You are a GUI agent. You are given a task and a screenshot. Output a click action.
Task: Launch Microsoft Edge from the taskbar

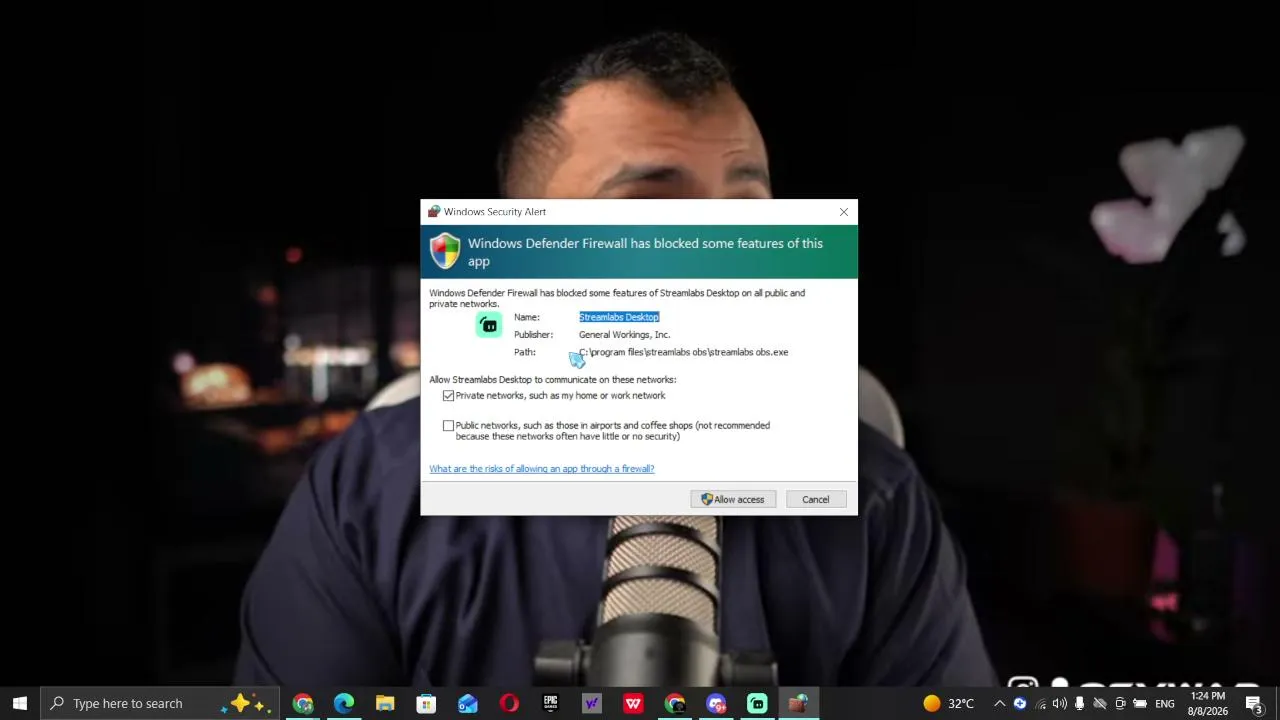tap(344, 704)
